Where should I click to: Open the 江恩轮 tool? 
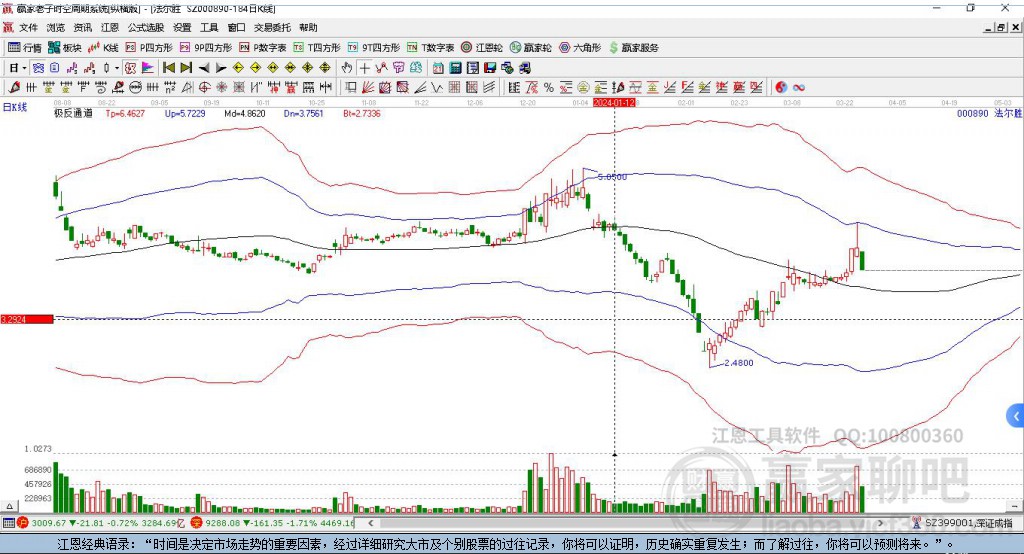click(x=482, y=48)
